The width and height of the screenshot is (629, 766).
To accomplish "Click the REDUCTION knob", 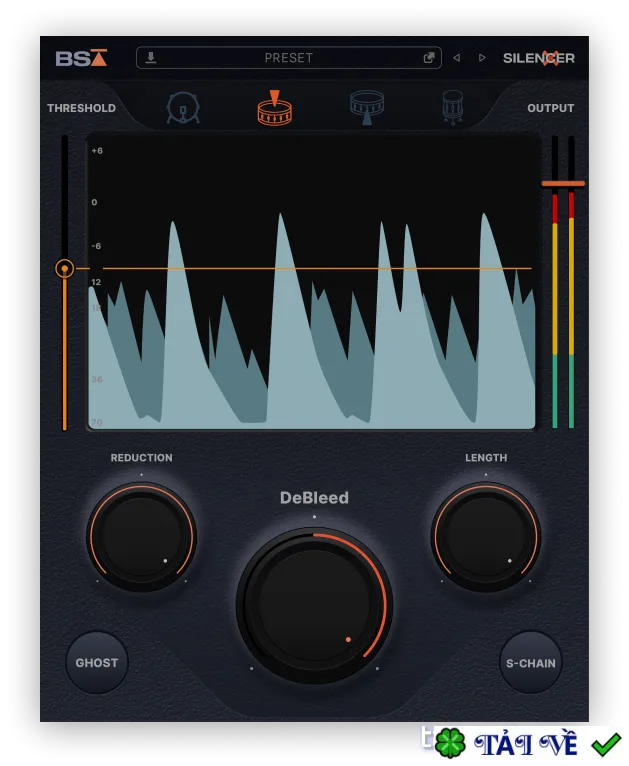I will [142, 536].
